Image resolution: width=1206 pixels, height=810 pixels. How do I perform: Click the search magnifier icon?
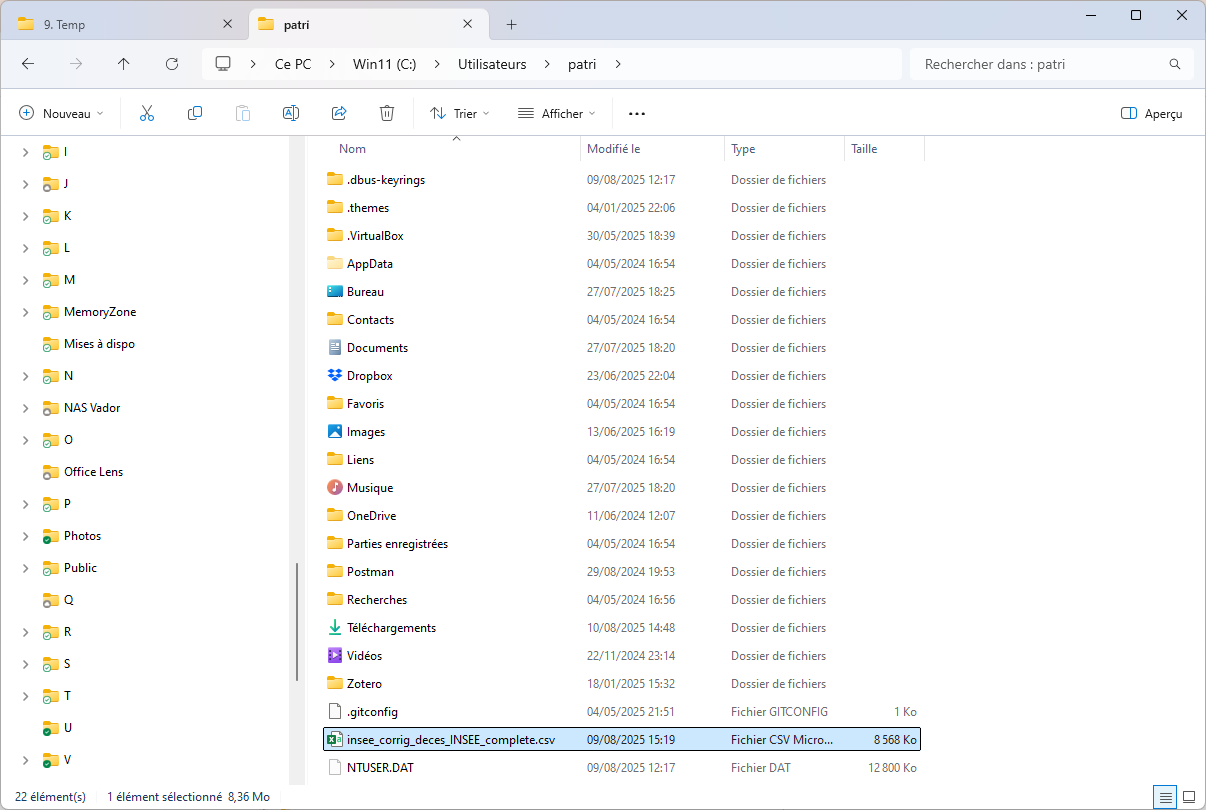point(1175,64)
